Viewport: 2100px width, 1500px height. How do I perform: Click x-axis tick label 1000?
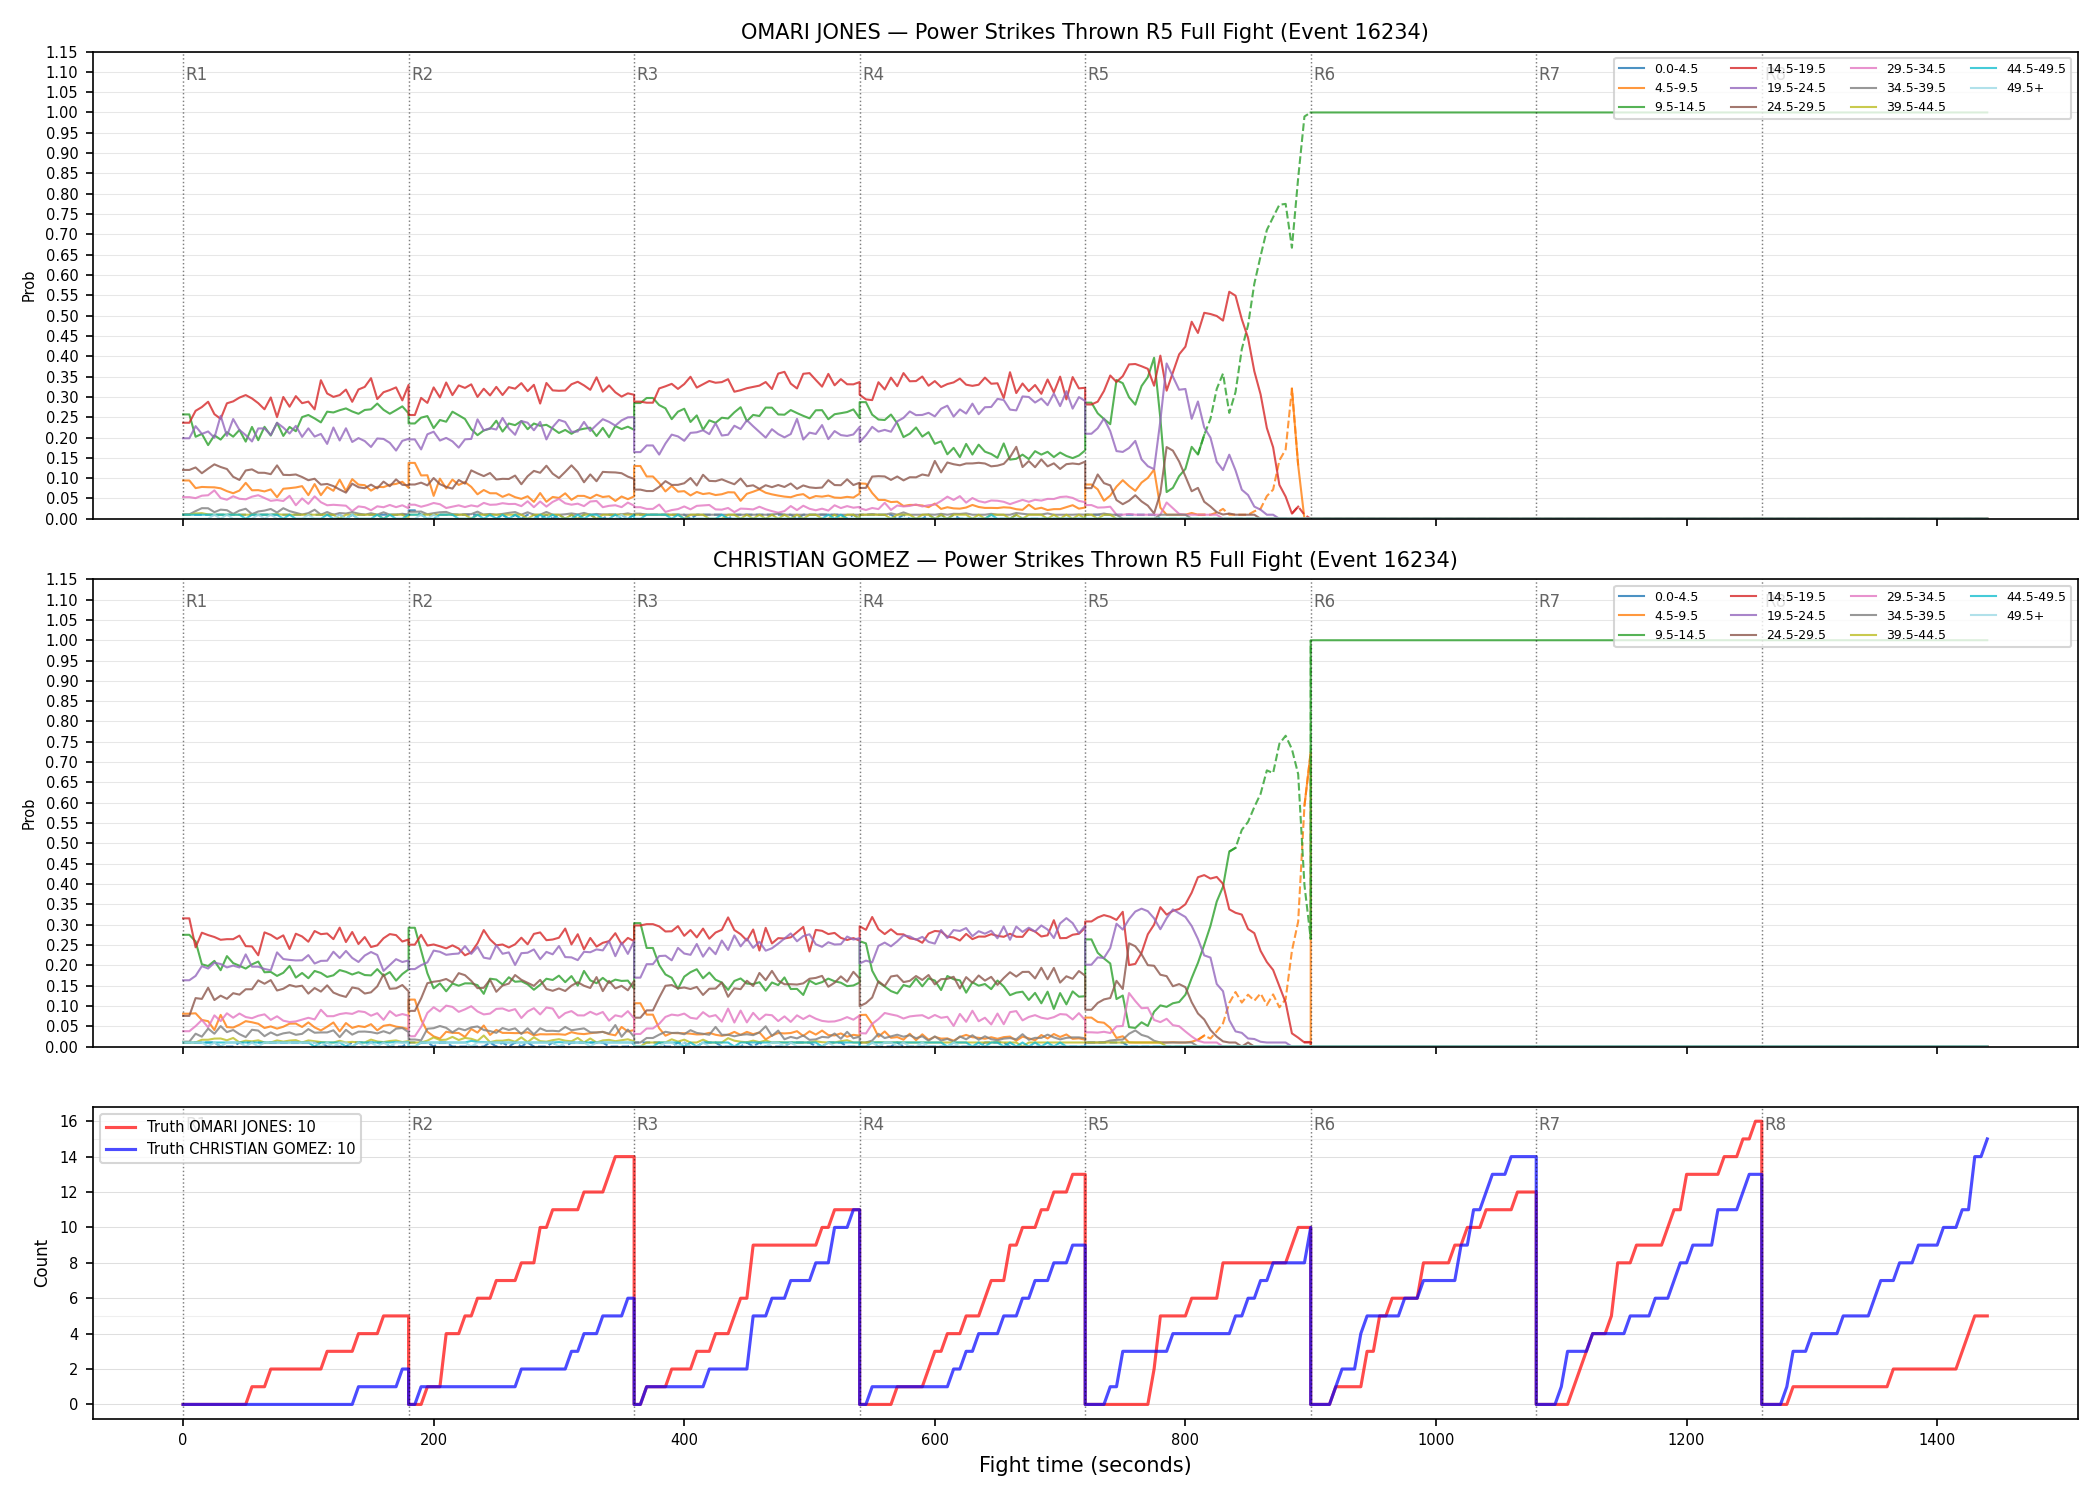(x=1436, y=1440)
